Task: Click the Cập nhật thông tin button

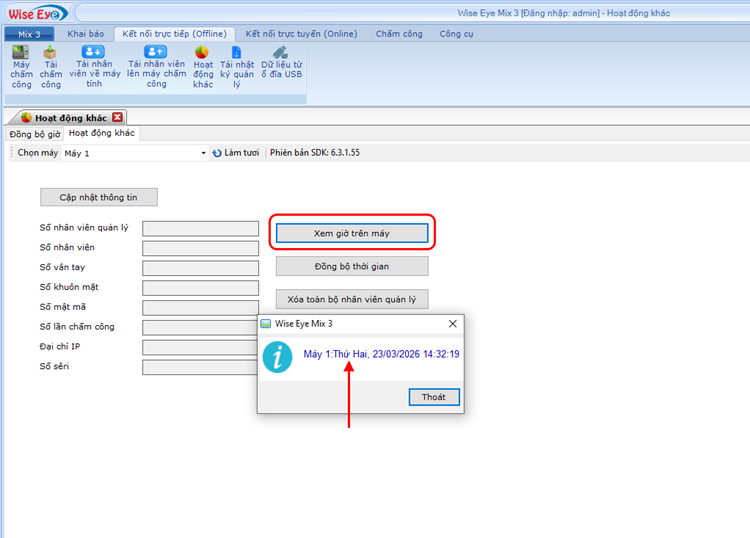Action: click(x=98, y=197)
